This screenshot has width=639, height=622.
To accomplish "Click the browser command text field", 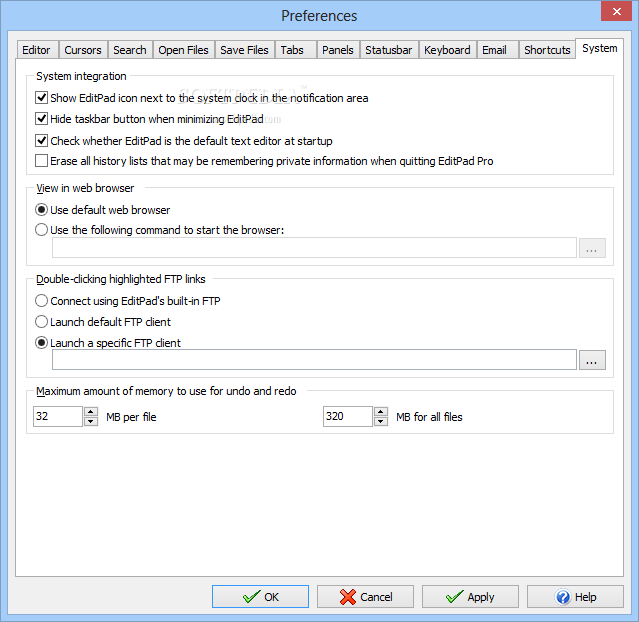I will click(x=314, y=248).
